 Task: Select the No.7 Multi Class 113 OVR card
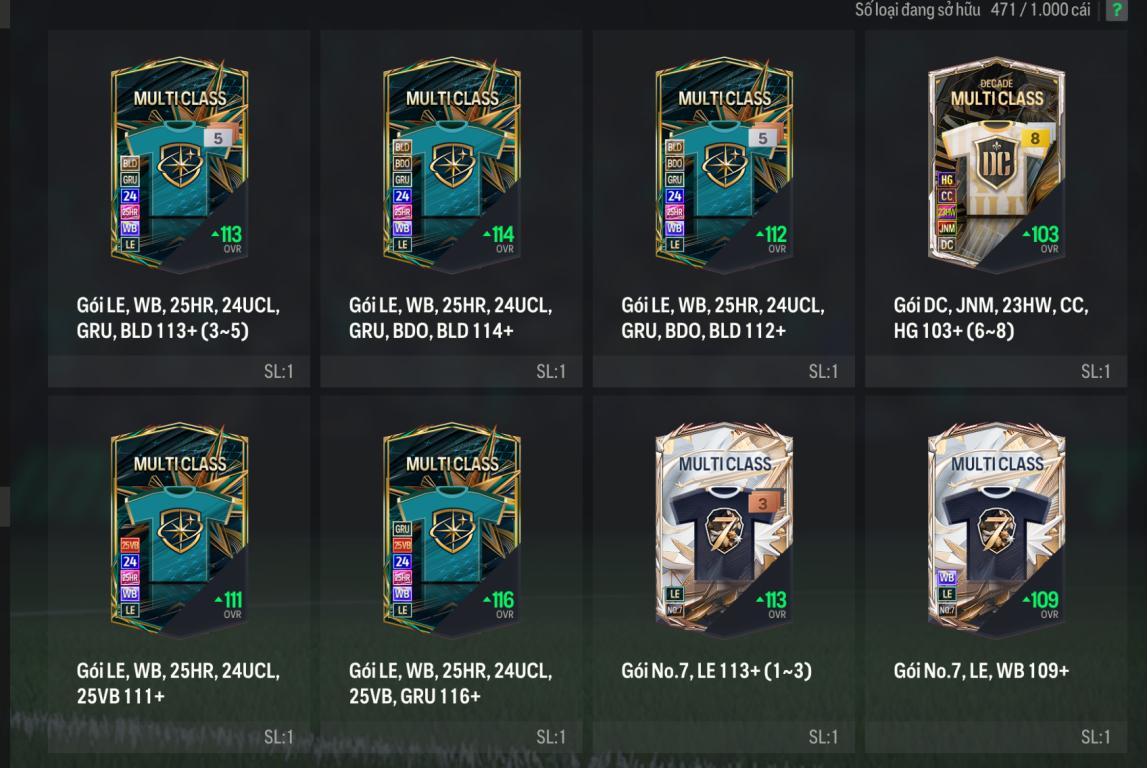[724, 531]
